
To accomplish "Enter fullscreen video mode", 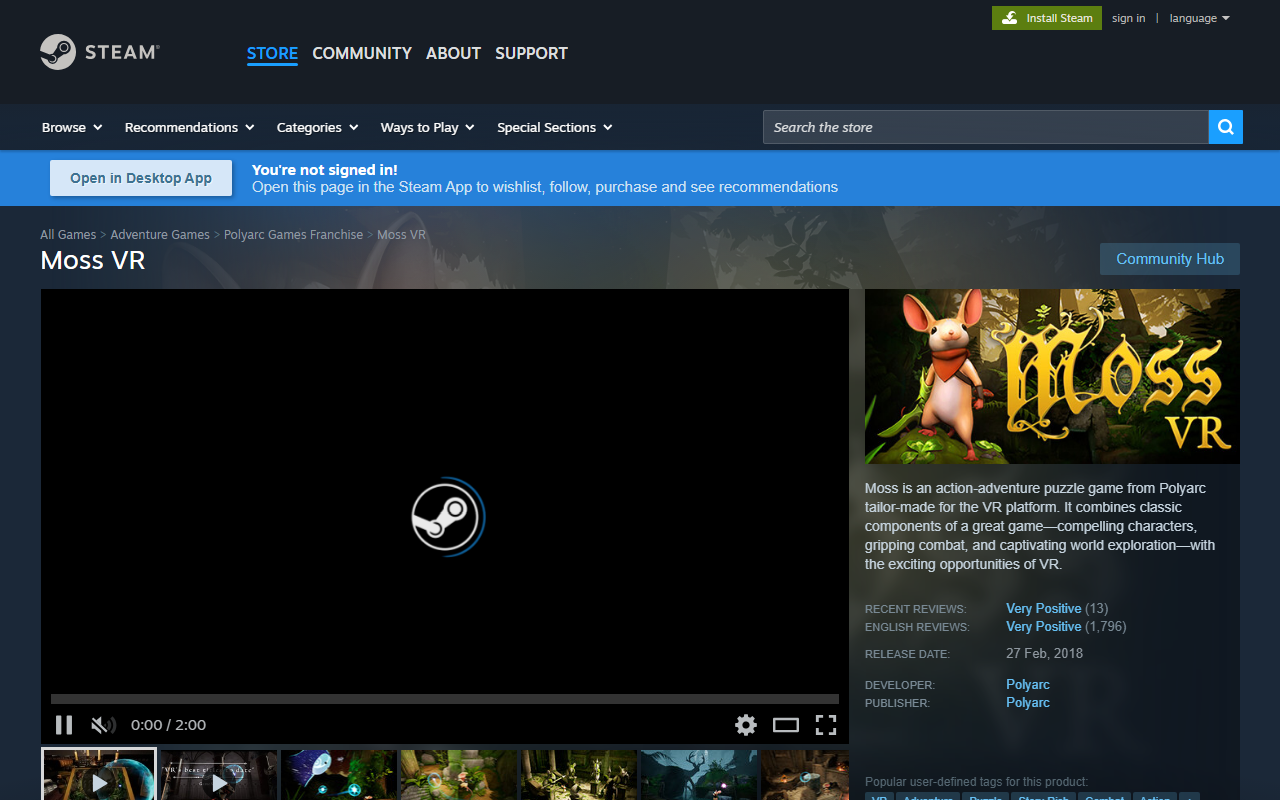I will pyautogui.click(x=826, y=725).
